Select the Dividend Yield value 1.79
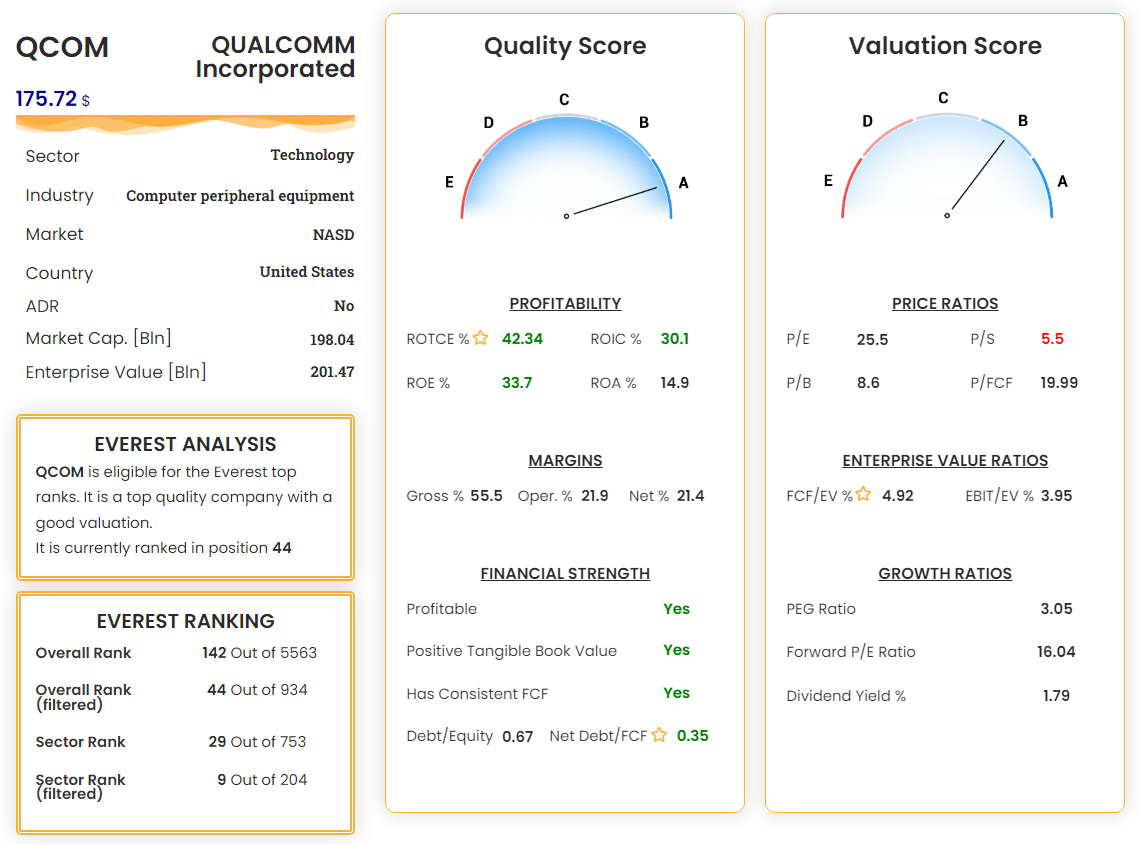Viewport: 1140px width, 844px height. pos(1056,696)
